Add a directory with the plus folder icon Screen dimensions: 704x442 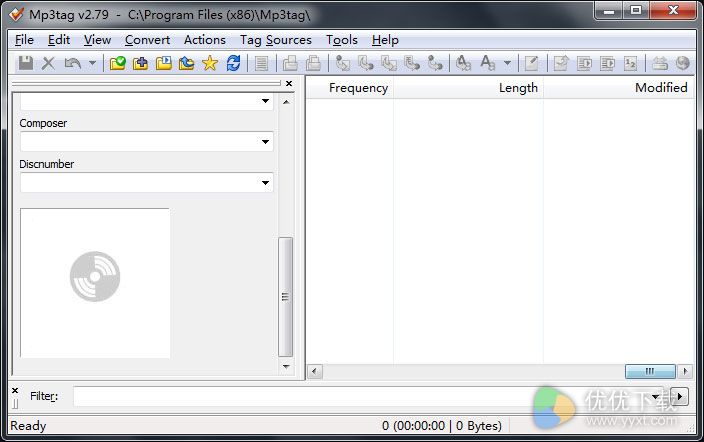(x=141, y=63)
